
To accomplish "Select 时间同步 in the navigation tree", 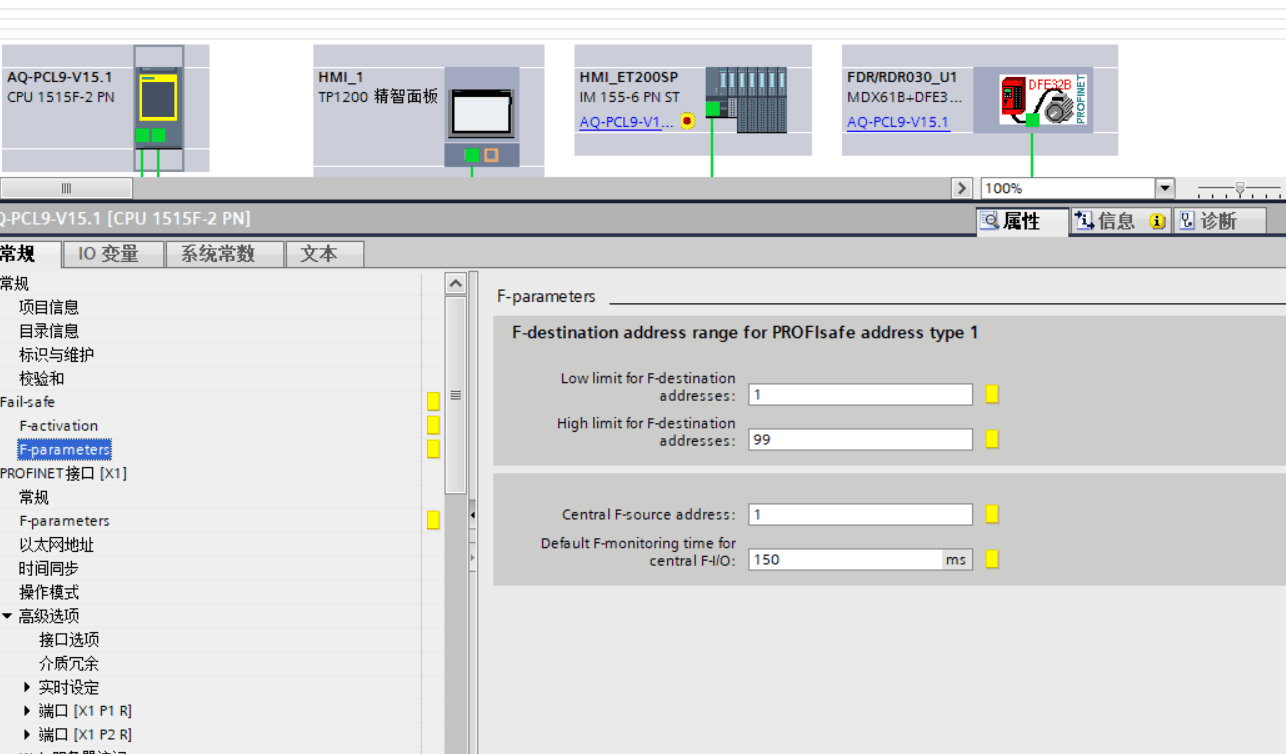I will pyautogui.click(x=49, y=568).
